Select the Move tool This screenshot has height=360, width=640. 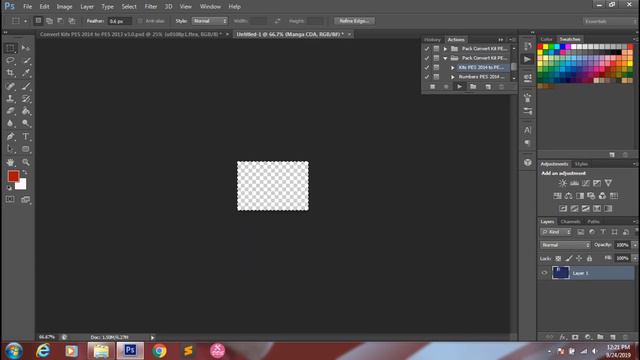pos(26,48)
